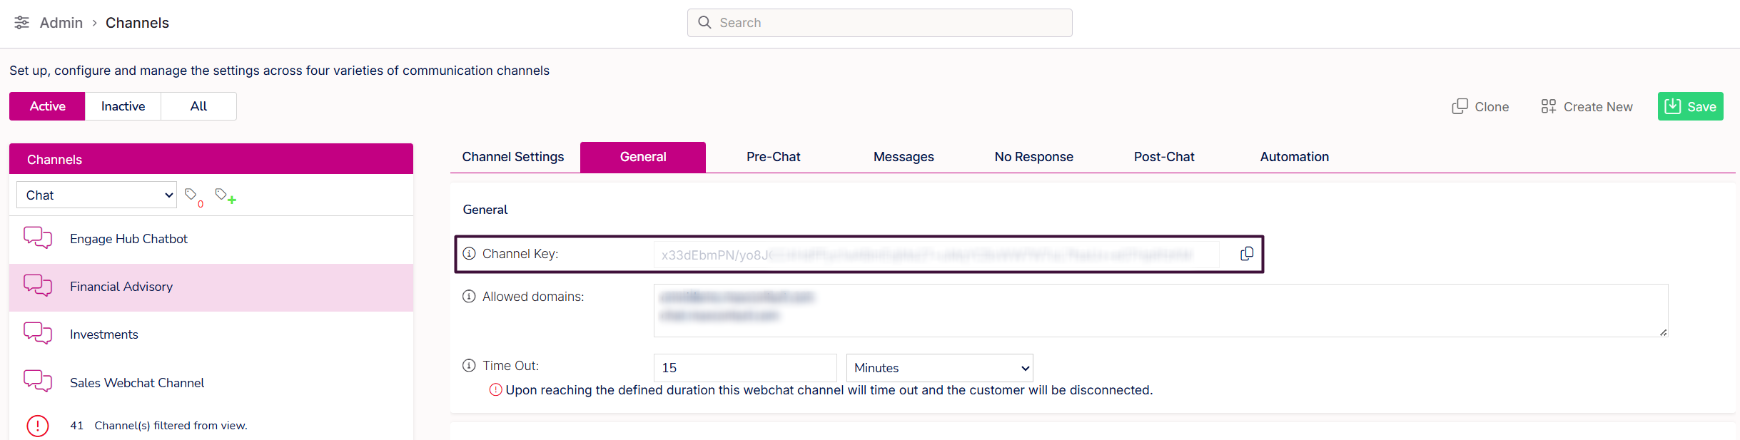Switch to the Automation tab
Viewport: 1740px width, 440px height.
pos(1294,157)
